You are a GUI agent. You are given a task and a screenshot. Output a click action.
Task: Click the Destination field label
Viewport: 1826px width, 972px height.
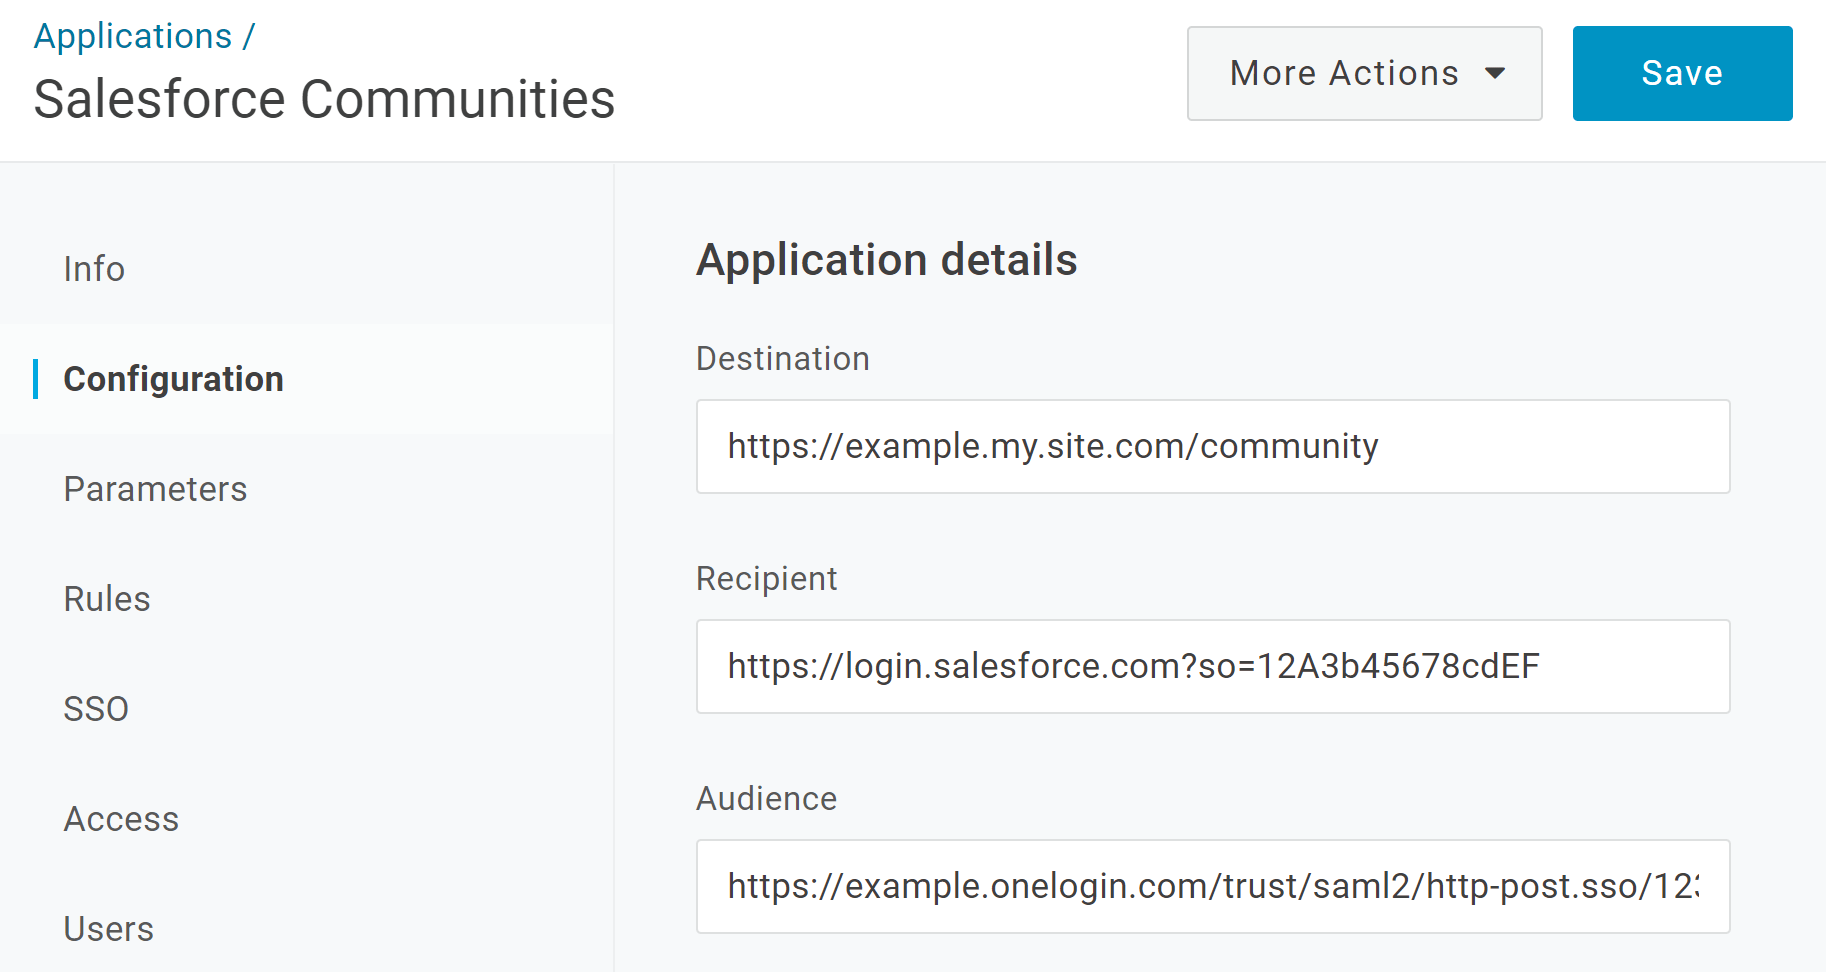[x=782, y=359]
